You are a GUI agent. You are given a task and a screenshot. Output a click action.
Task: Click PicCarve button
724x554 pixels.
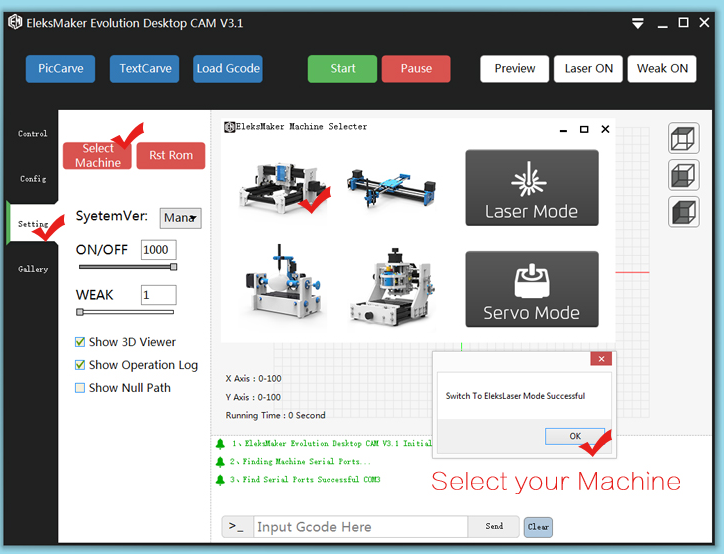point(60,69)
